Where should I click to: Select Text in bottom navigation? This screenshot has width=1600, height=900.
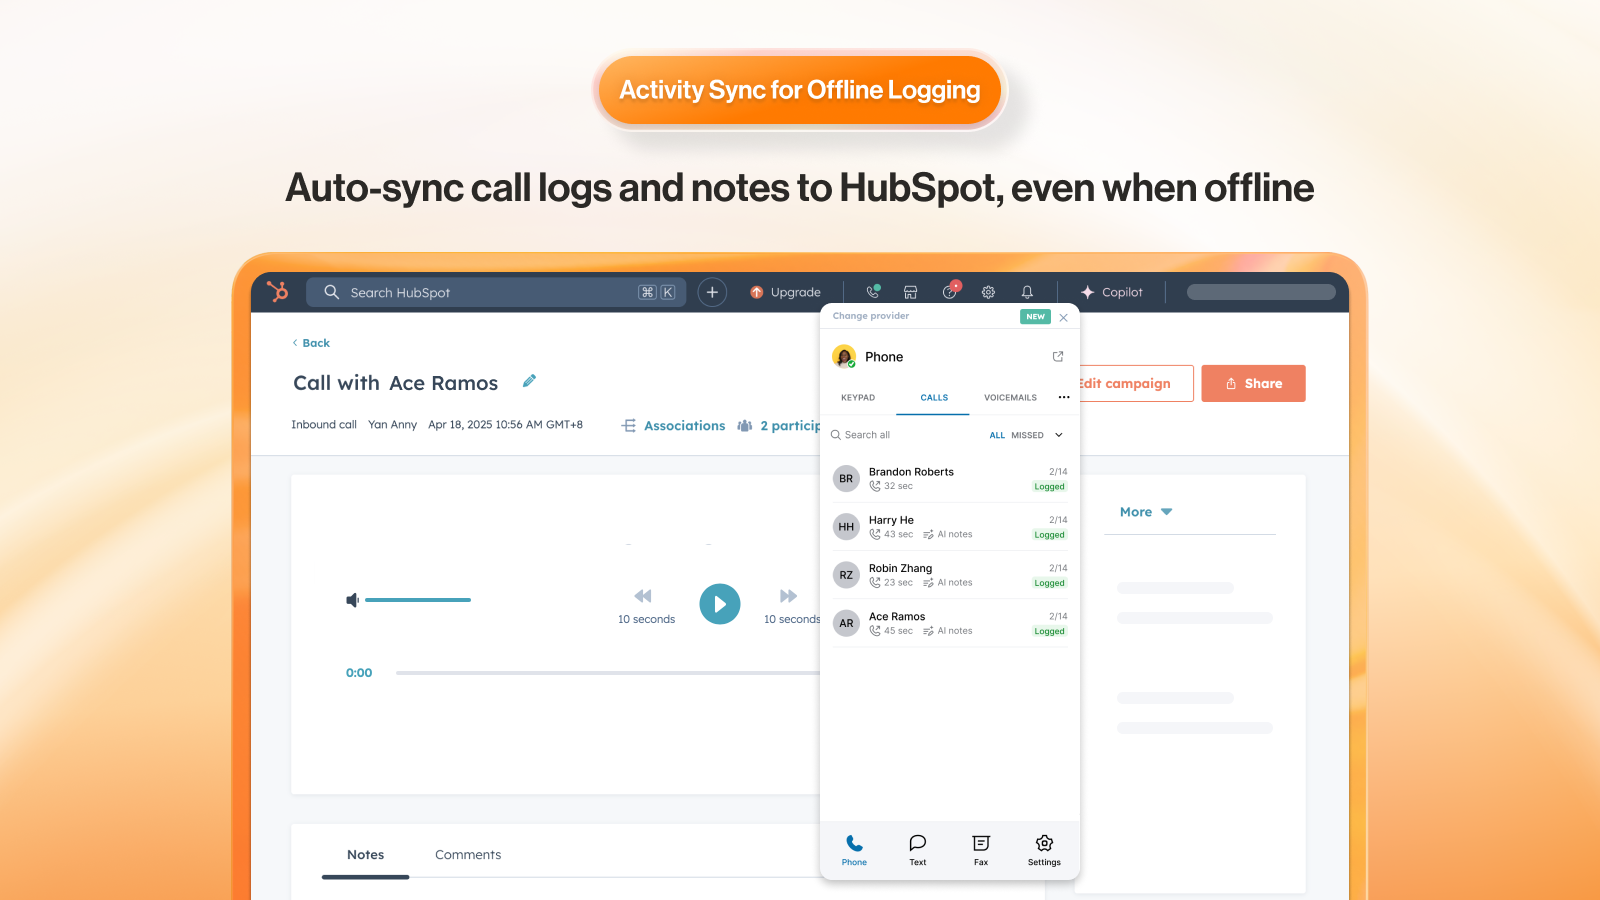pos(918,850)
